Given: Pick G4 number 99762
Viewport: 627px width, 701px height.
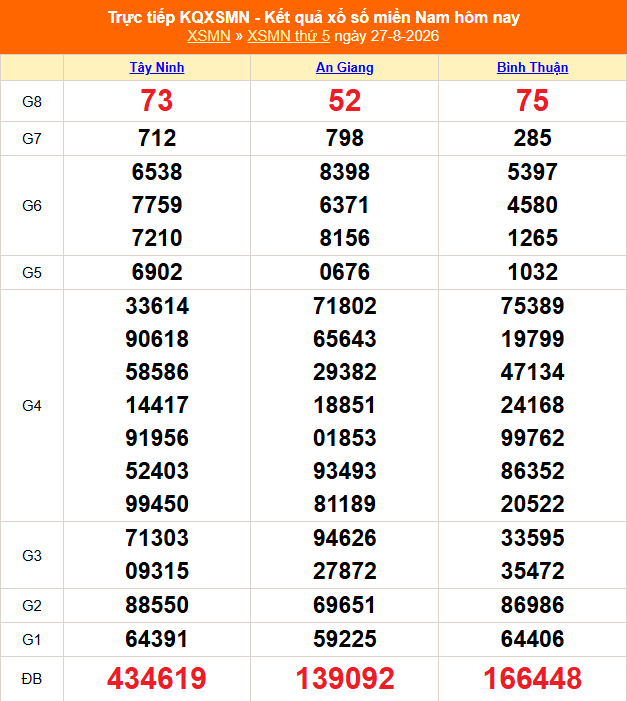Looking at the screenshot, I should pyautogui.click(x=532, y=438).
